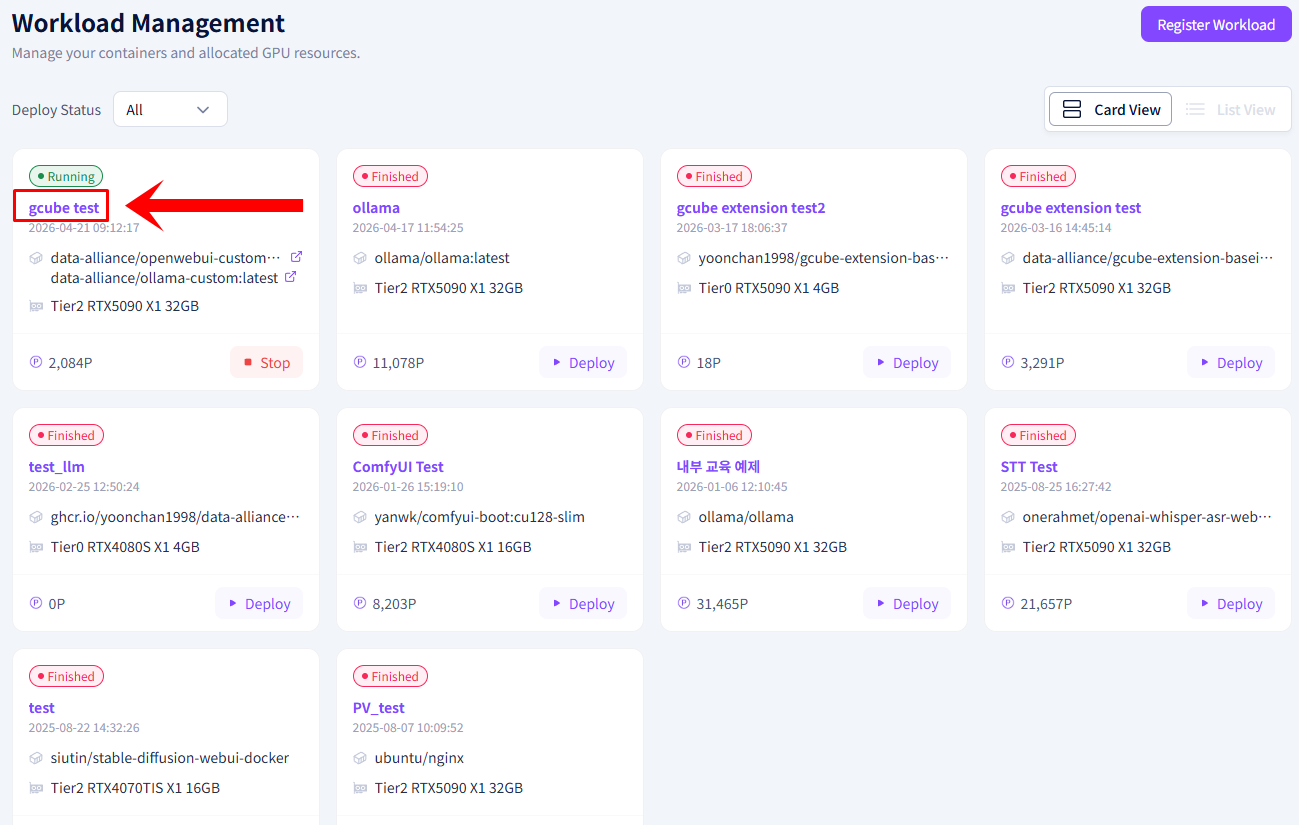The image size is (1299, 825).
Task: Click Finished badge on ComfyUI Test card
Action: (390, 435)
